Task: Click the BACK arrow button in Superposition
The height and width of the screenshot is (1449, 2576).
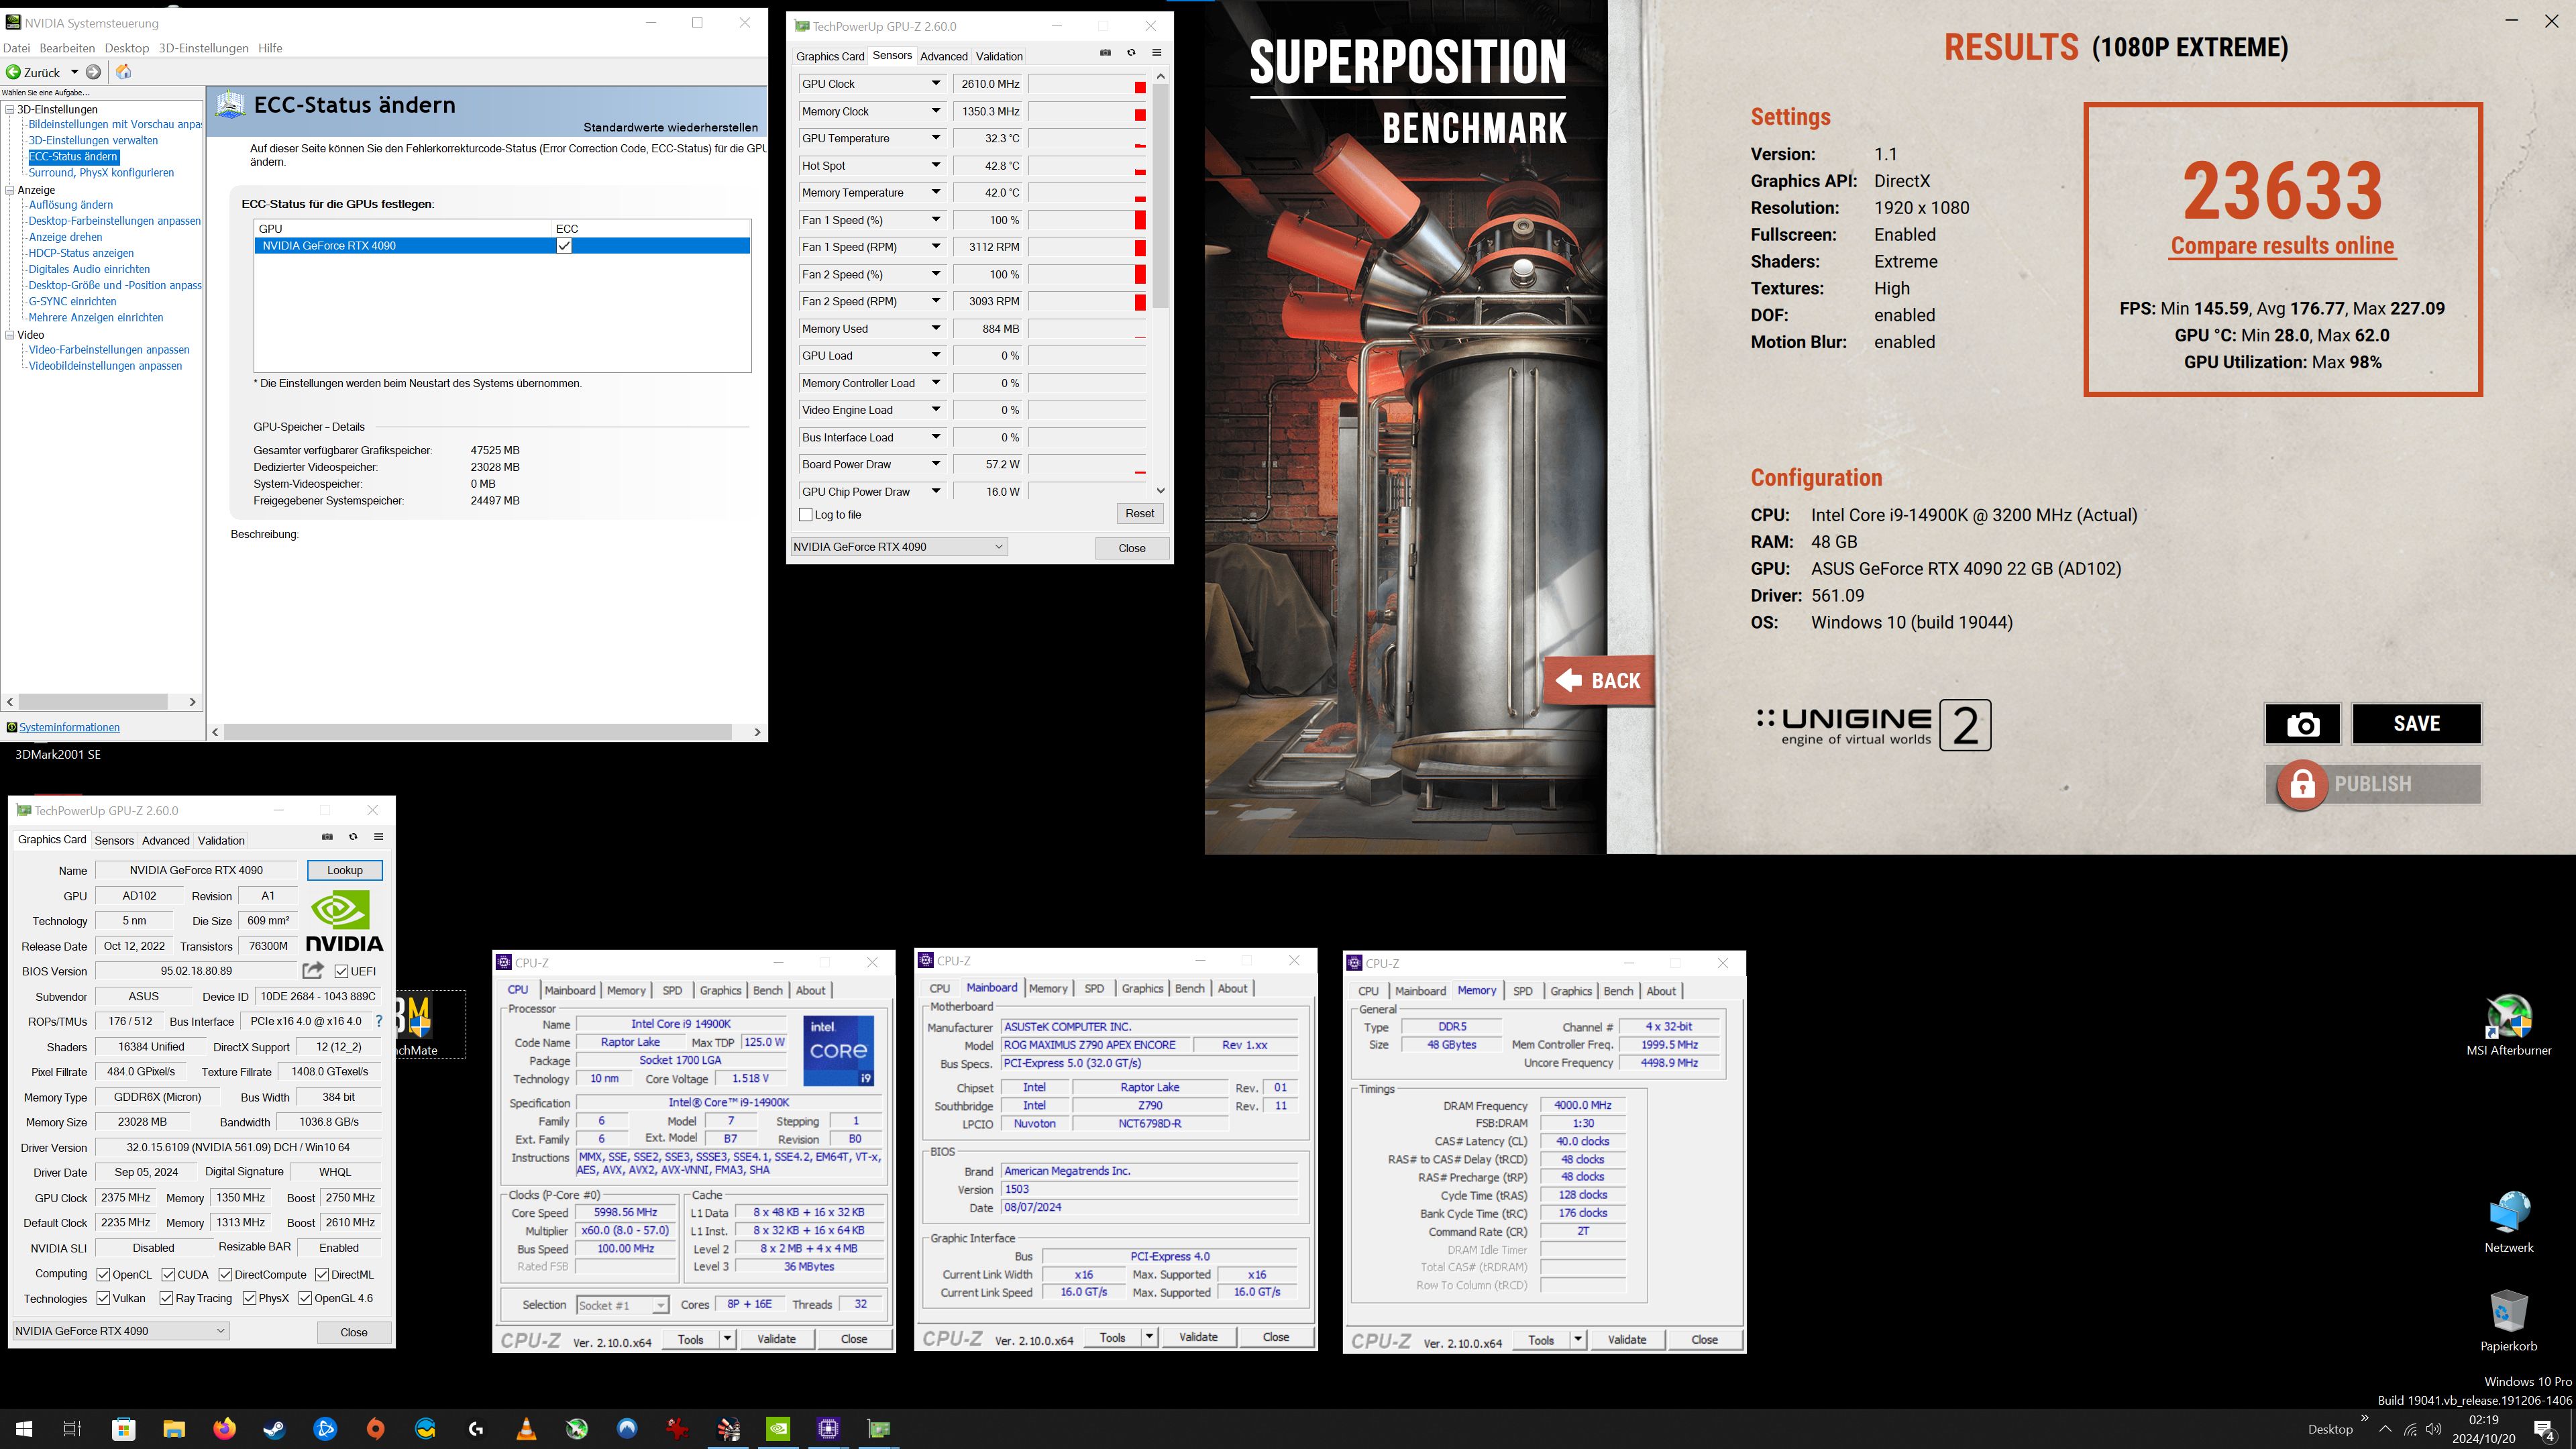Action: (x=1599, y=681)
